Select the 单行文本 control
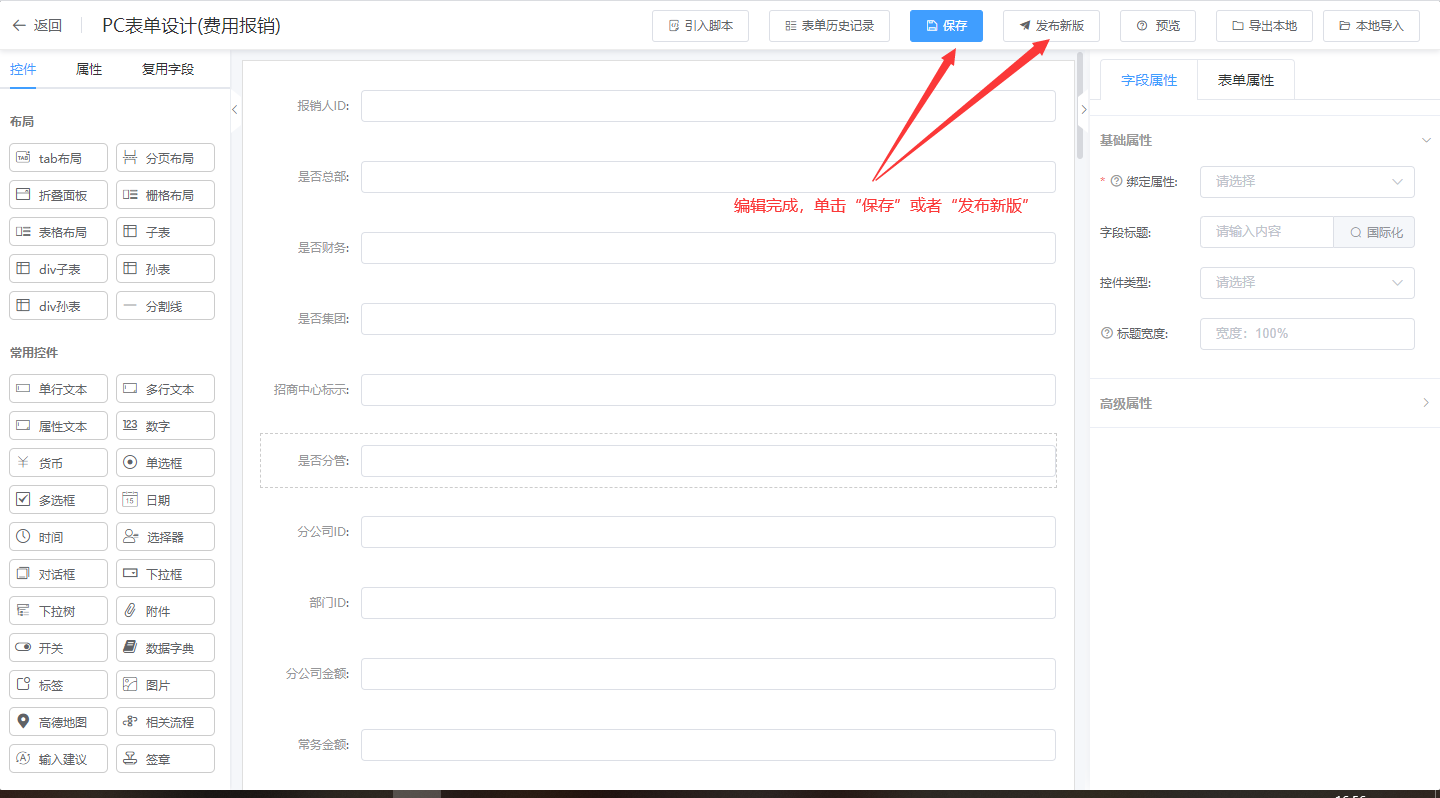Screen dimensions: 1440x798 pyautogui.click(x=58, y=389)
